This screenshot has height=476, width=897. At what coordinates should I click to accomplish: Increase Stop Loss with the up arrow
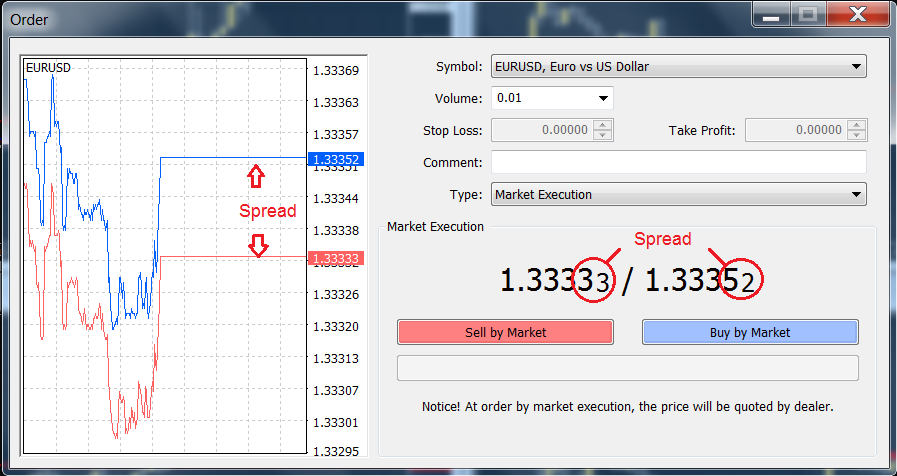603,125
